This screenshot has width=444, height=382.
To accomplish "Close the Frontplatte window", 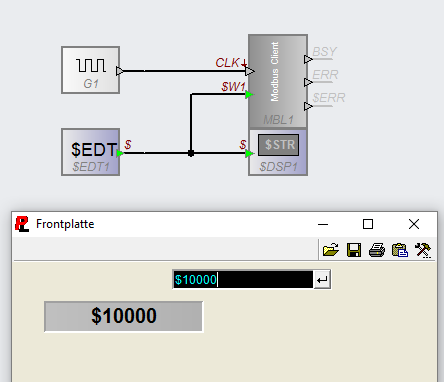I will [414, 224].
